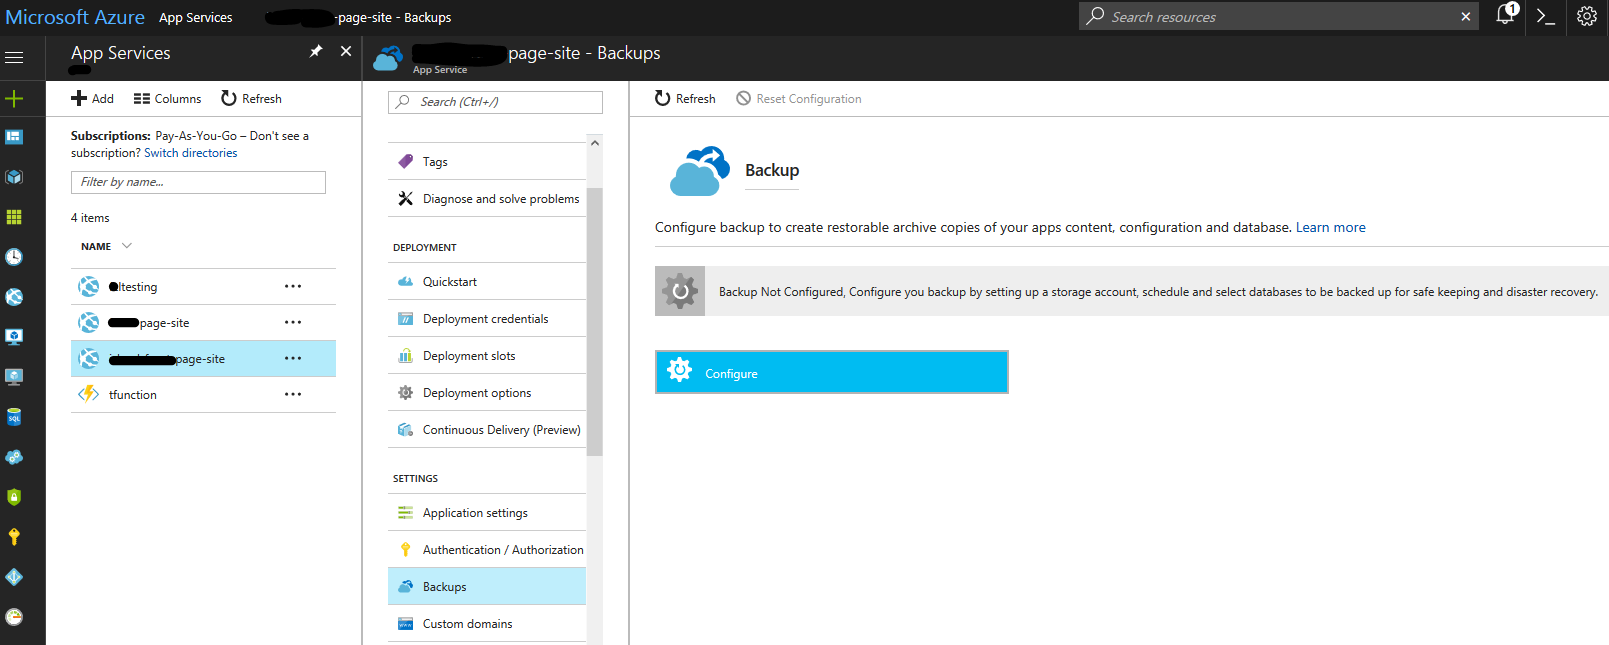1609x645 pixels.
Task: Expand the NAME column sort chevron
Action: 127,246
